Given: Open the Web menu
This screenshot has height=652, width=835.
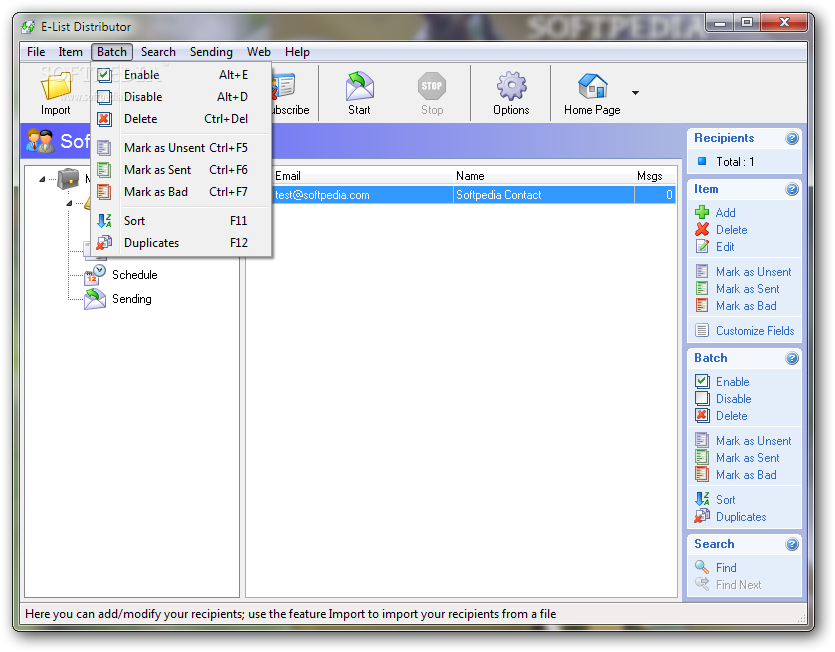Looking at the screenshot, I should (258, 52).
